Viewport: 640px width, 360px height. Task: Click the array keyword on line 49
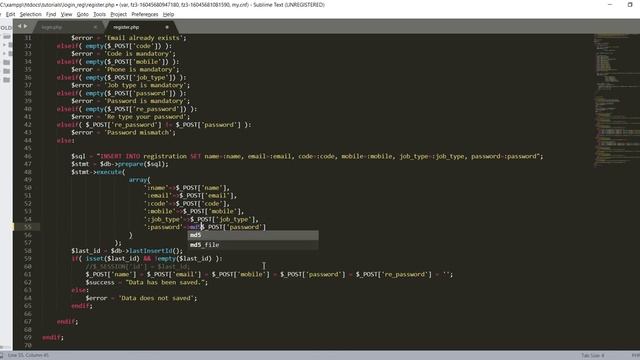(x=138, y=180)
